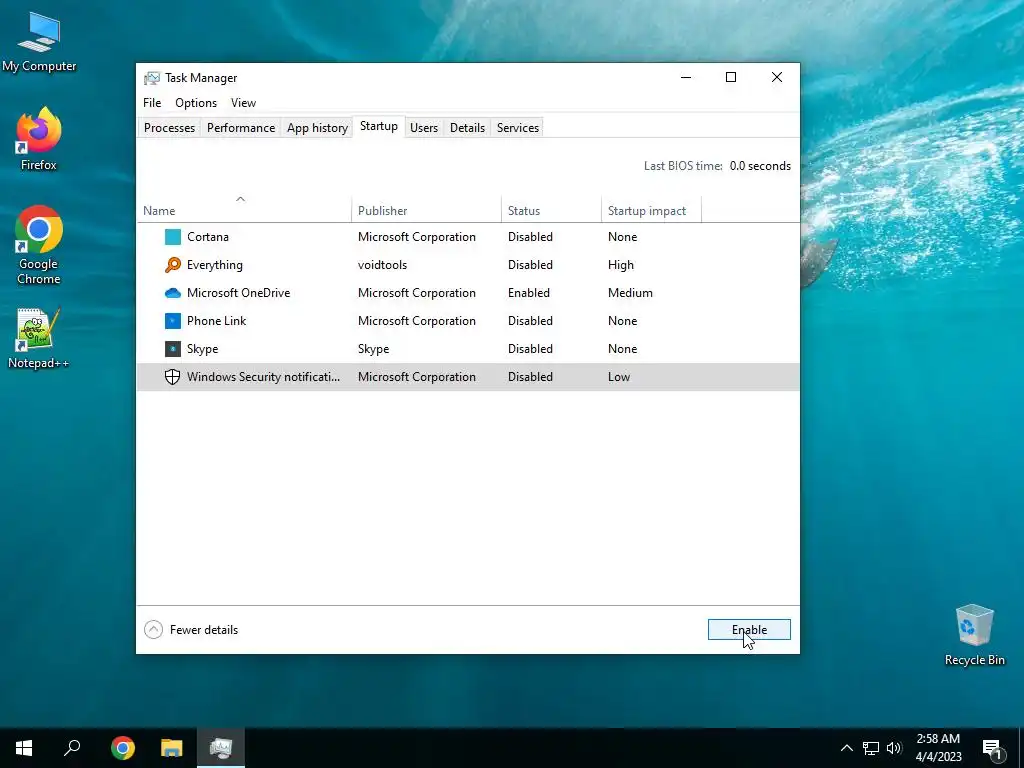Switch to the App history tab
This screenshot has height=768, width=1024.
click(317, 128)
